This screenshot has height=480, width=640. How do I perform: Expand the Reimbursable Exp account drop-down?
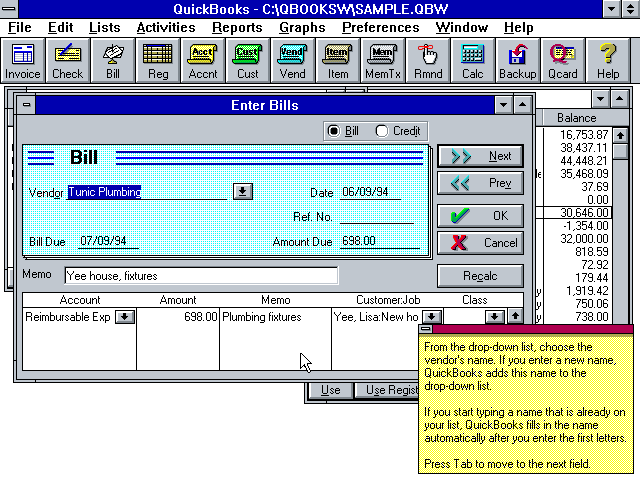pyautogui.click(x=124, y=317)
